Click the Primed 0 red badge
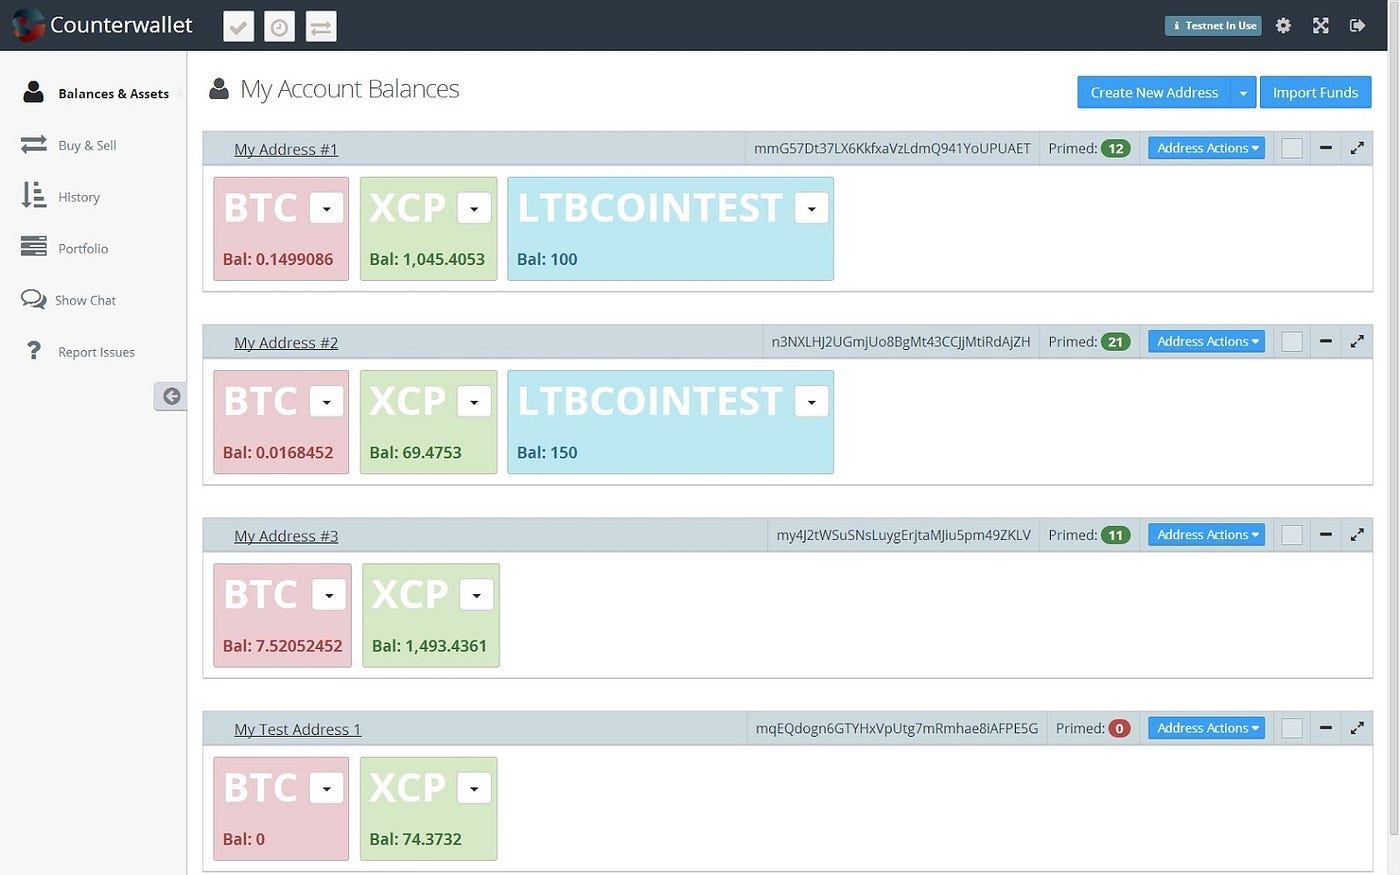1400x875 pixels. coord(1119,728)
